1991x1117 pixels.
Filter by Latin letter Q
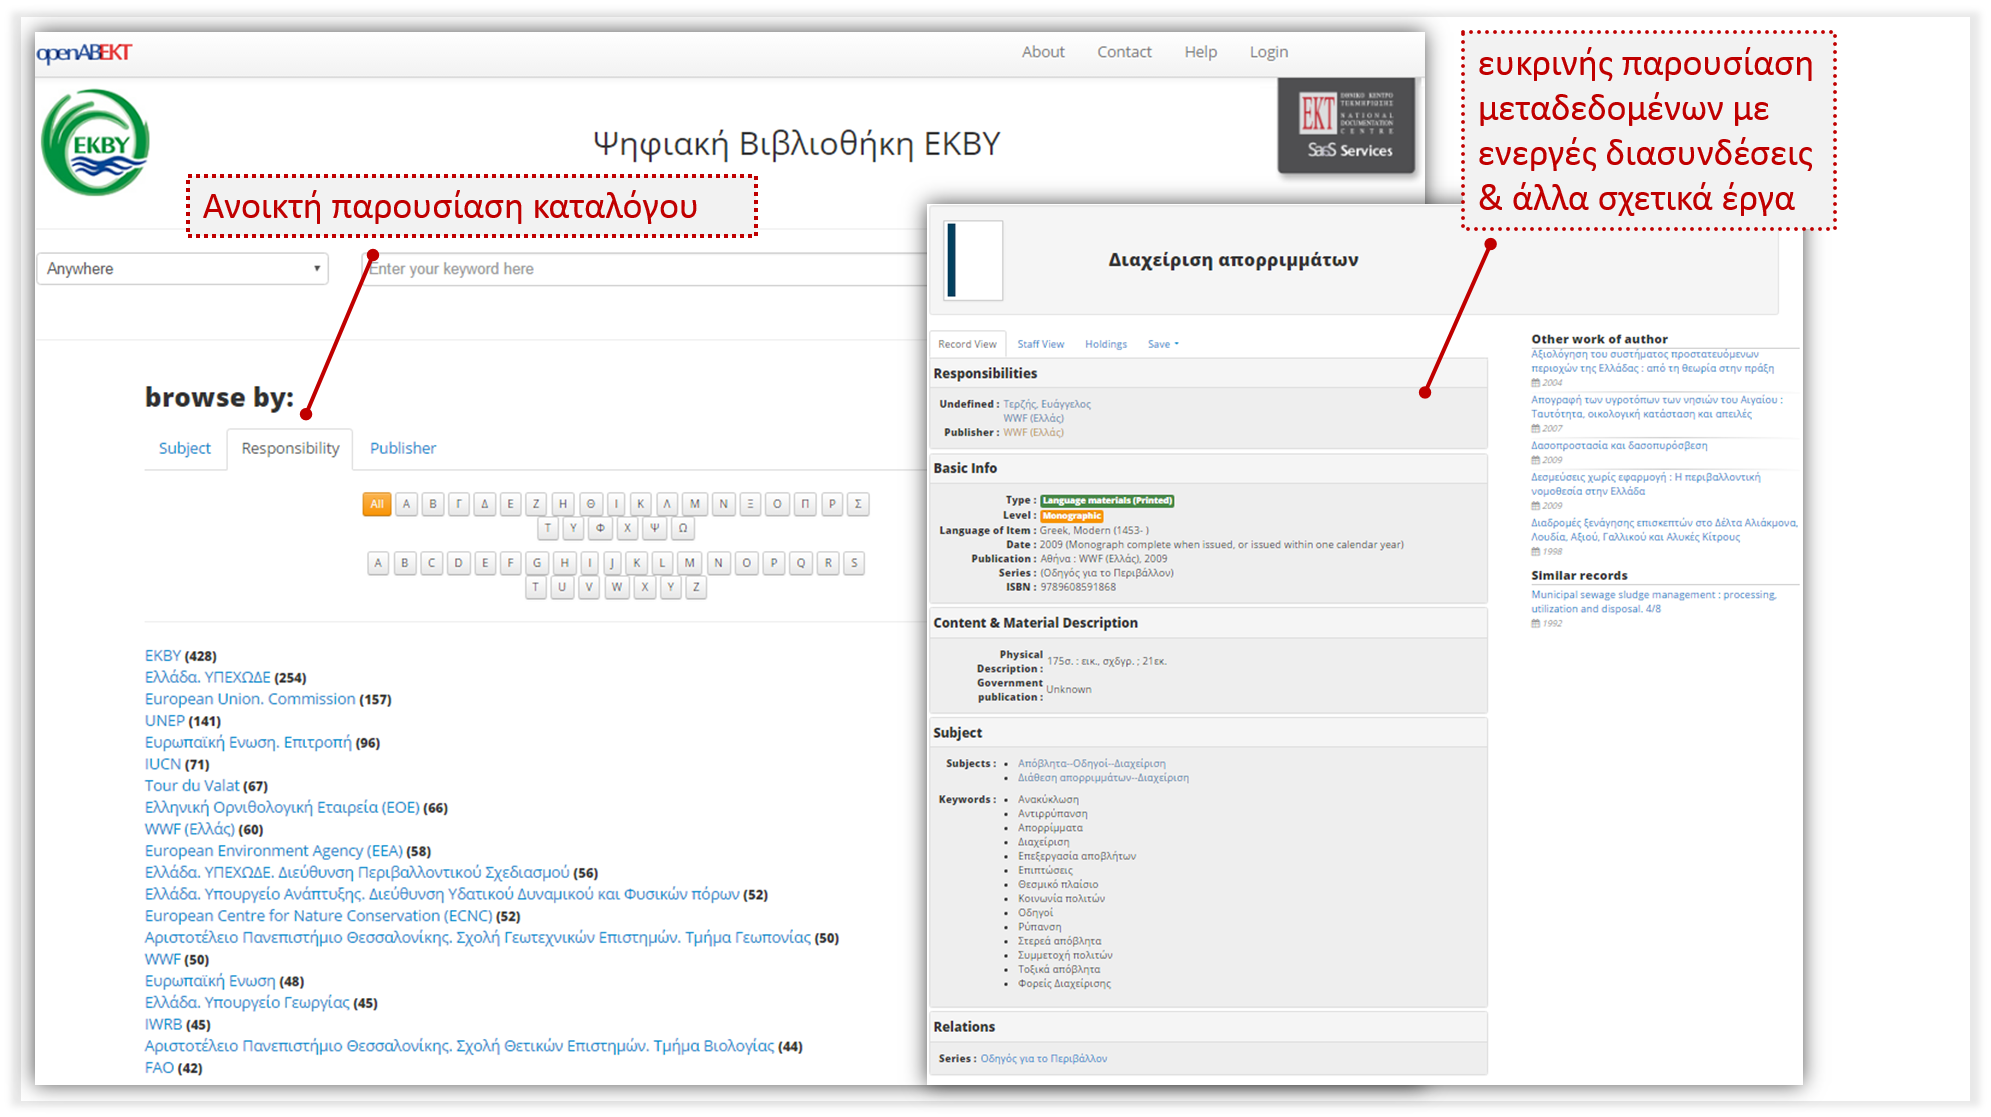tap(801, 563)
